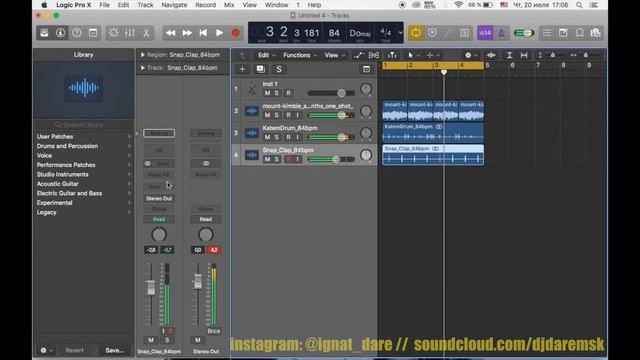This screenshot has width=640, height=360.
Task: Select the Snap_Clap_84bpm audio region
Action: (433, 155)
